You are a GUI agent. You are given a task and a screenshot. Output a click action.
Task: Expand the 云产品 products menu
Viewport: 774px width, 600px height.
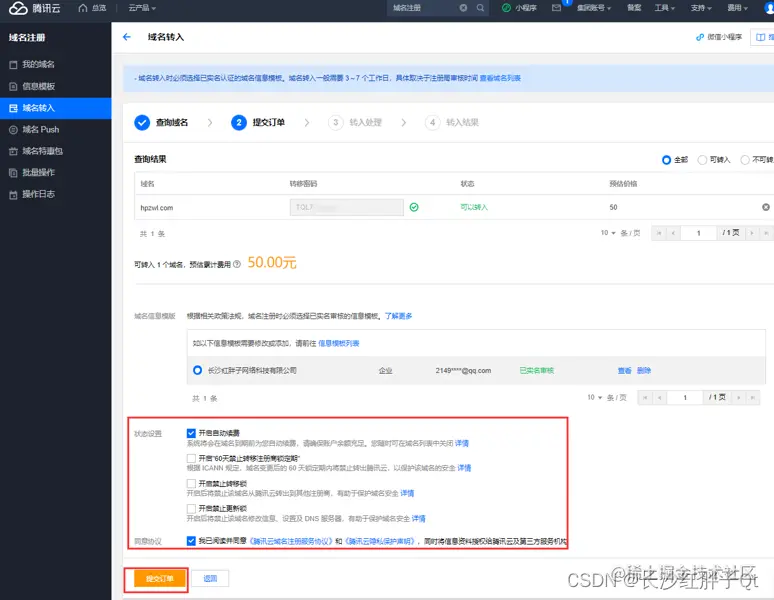(x=142, y=8)
